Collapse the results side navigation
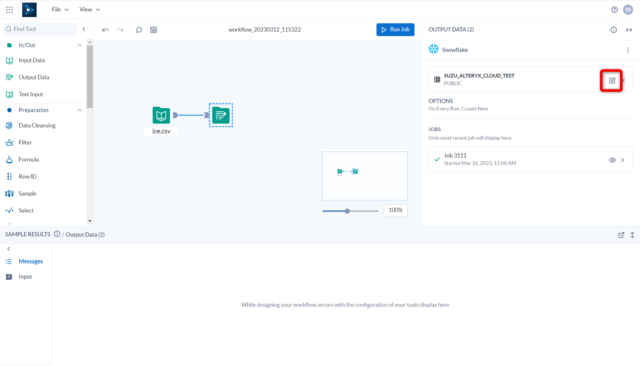Screen dimensions: 640x366 click(9, 249)
